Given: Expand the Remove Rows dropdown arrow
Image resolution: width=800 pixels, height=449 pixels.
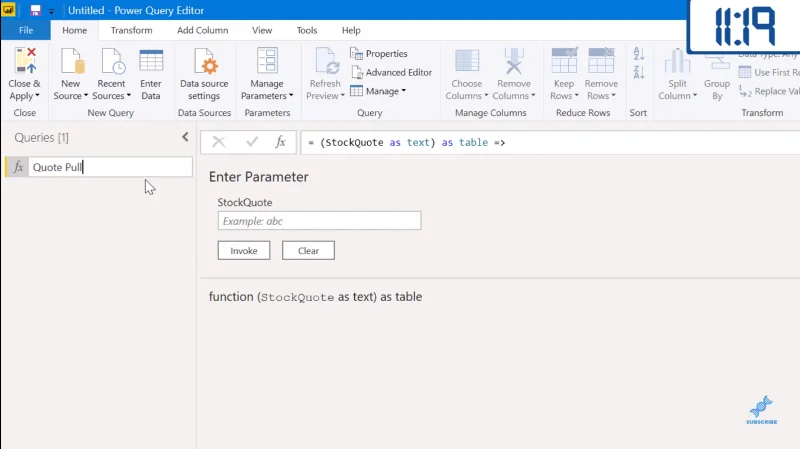Looking at the screenshot, I should click(614, 96).
